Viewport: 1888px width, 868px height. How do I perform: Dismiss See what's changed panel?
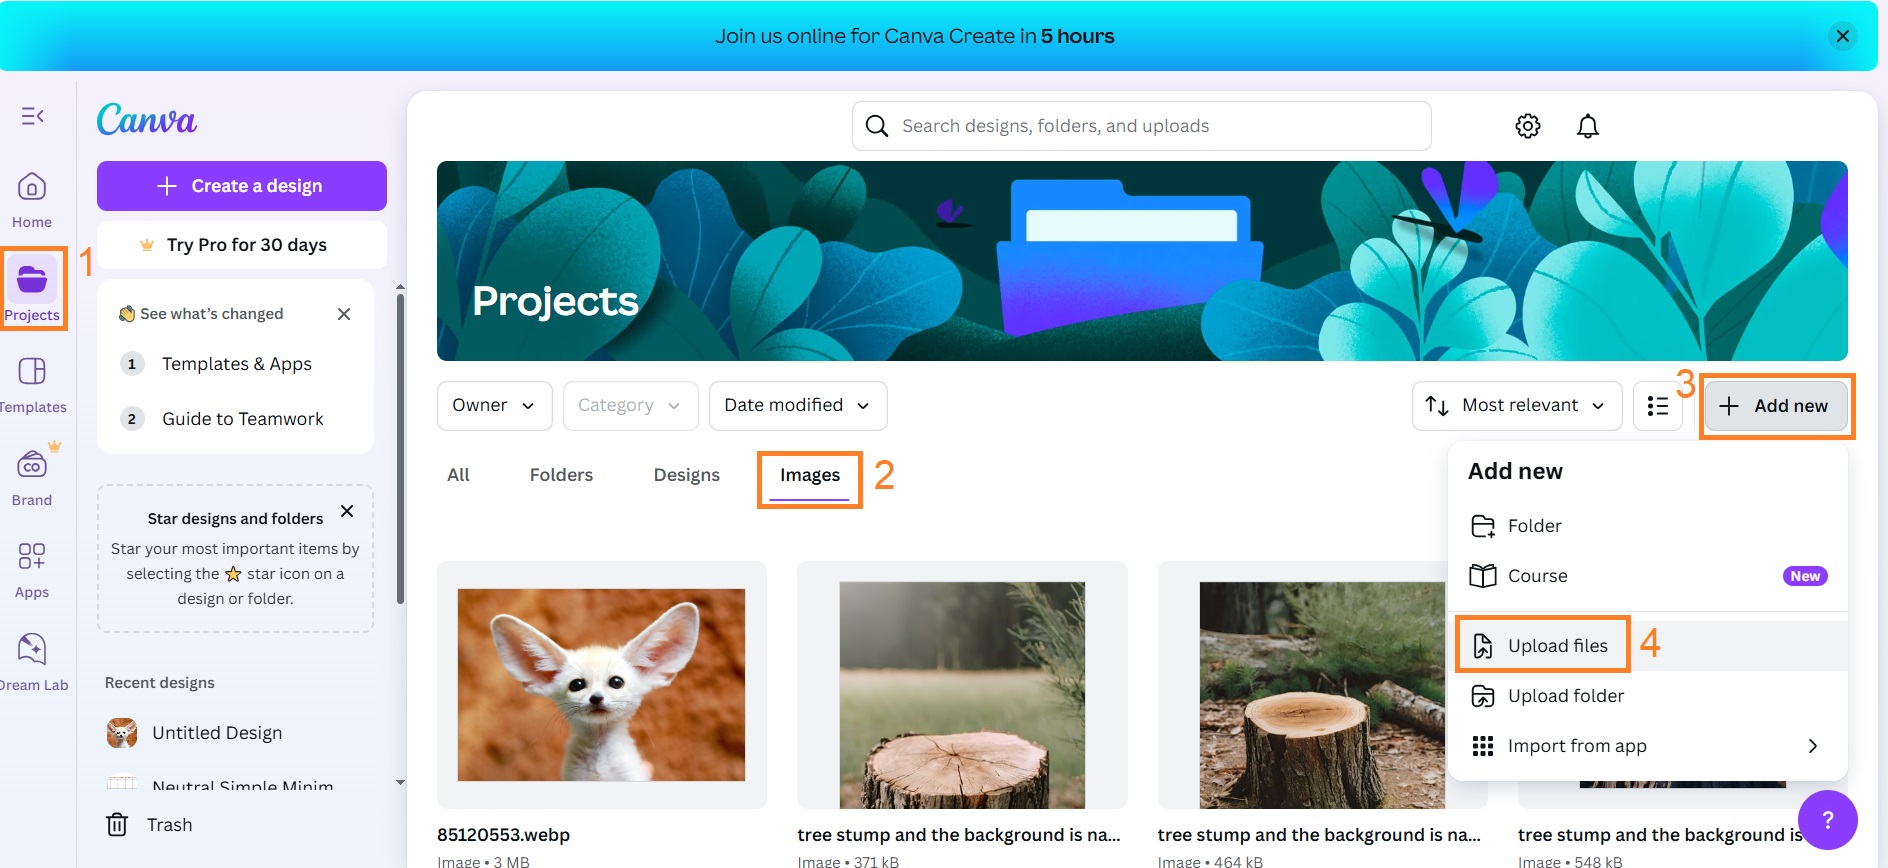coord(344,314)
